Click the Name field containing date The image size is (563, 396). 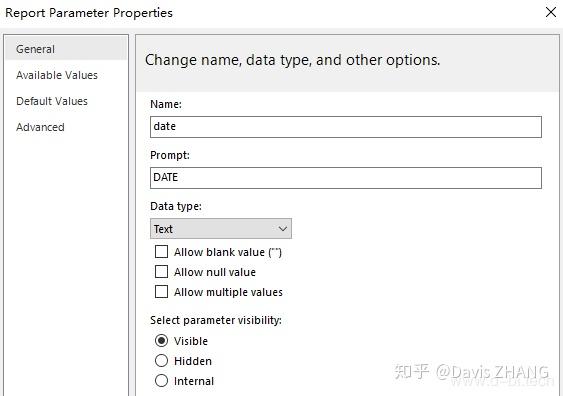coord(346,127)
